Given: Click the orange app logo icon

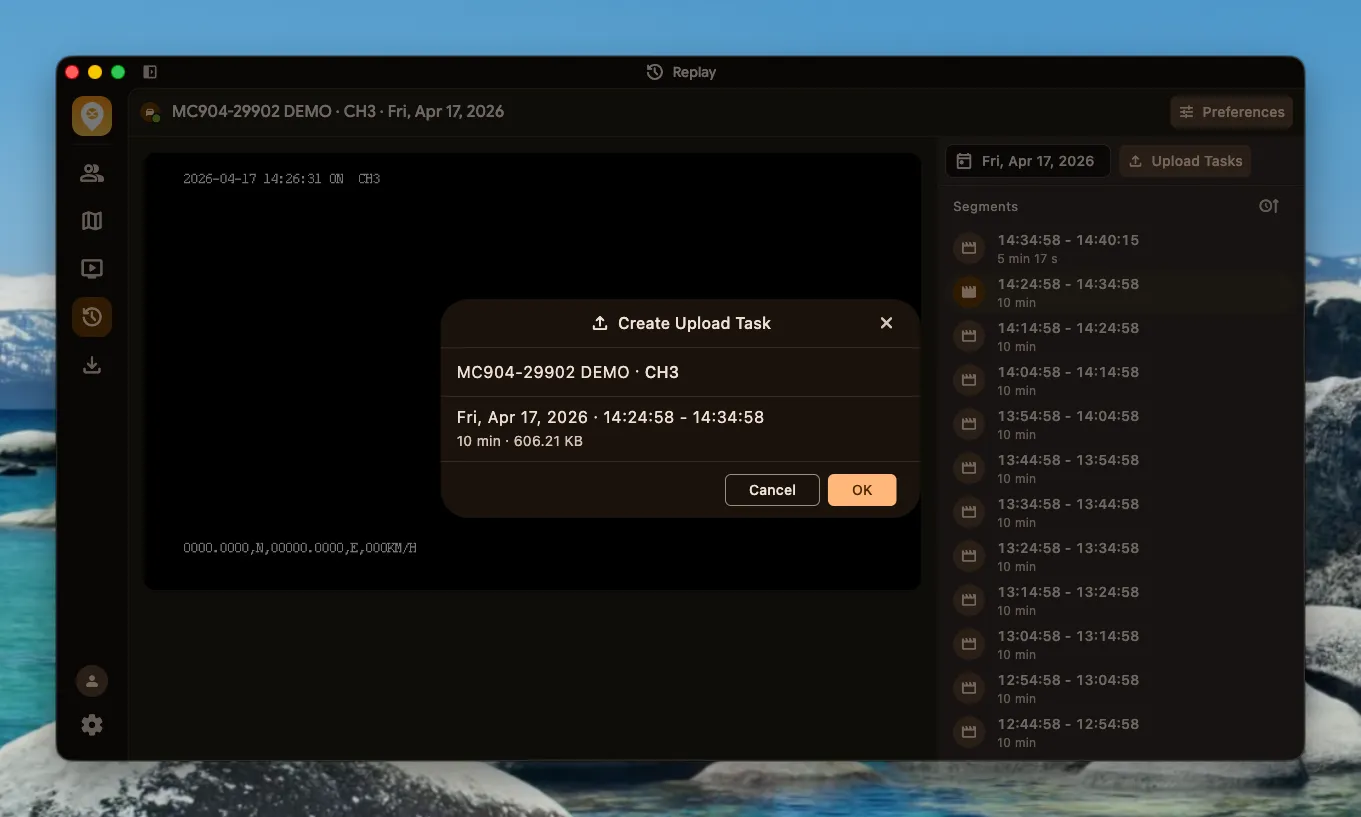Looking at the screenshot, I should [92, 116].
